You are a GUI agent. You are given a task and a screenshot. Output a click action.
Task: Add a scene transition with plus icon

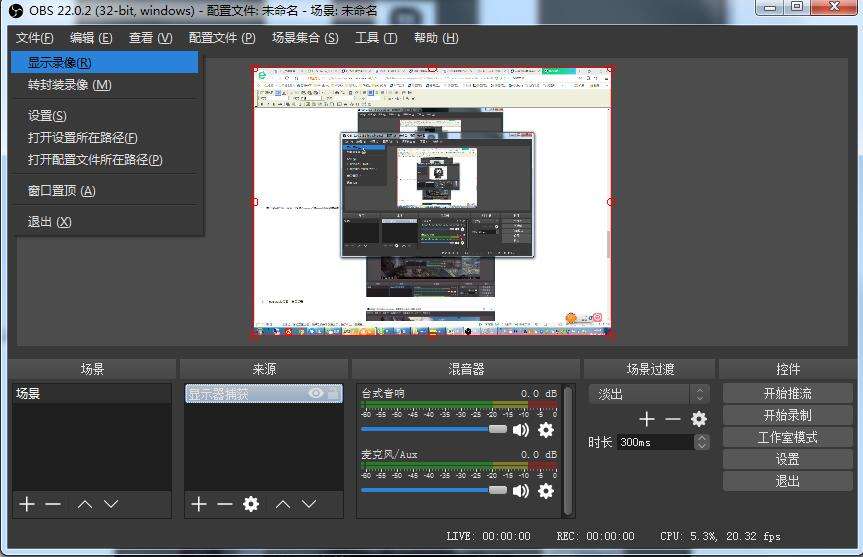[647, 419]
